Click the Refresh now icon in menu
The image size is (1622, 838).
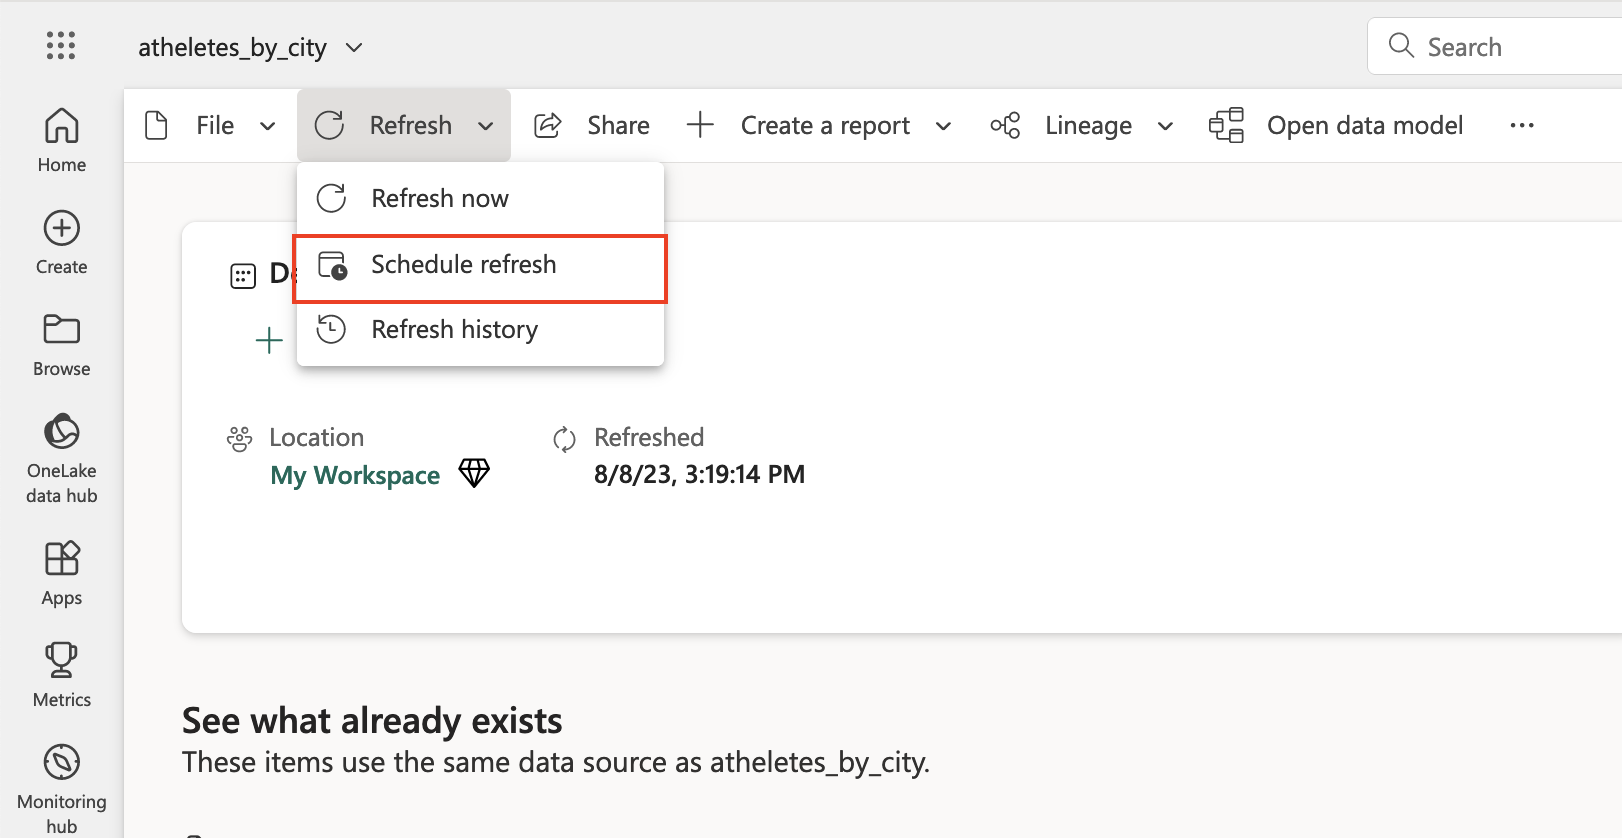[x=331, y=198]
